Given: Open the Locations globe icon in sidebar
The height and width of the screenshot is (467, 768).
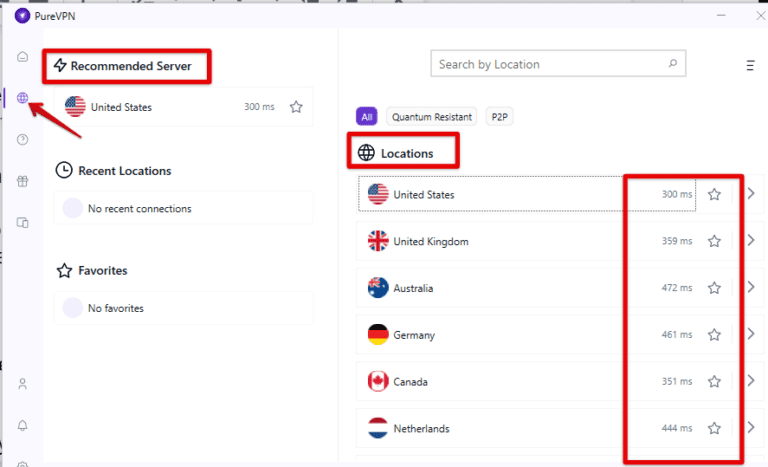Looking at the screenshot, I should point(22,98).
